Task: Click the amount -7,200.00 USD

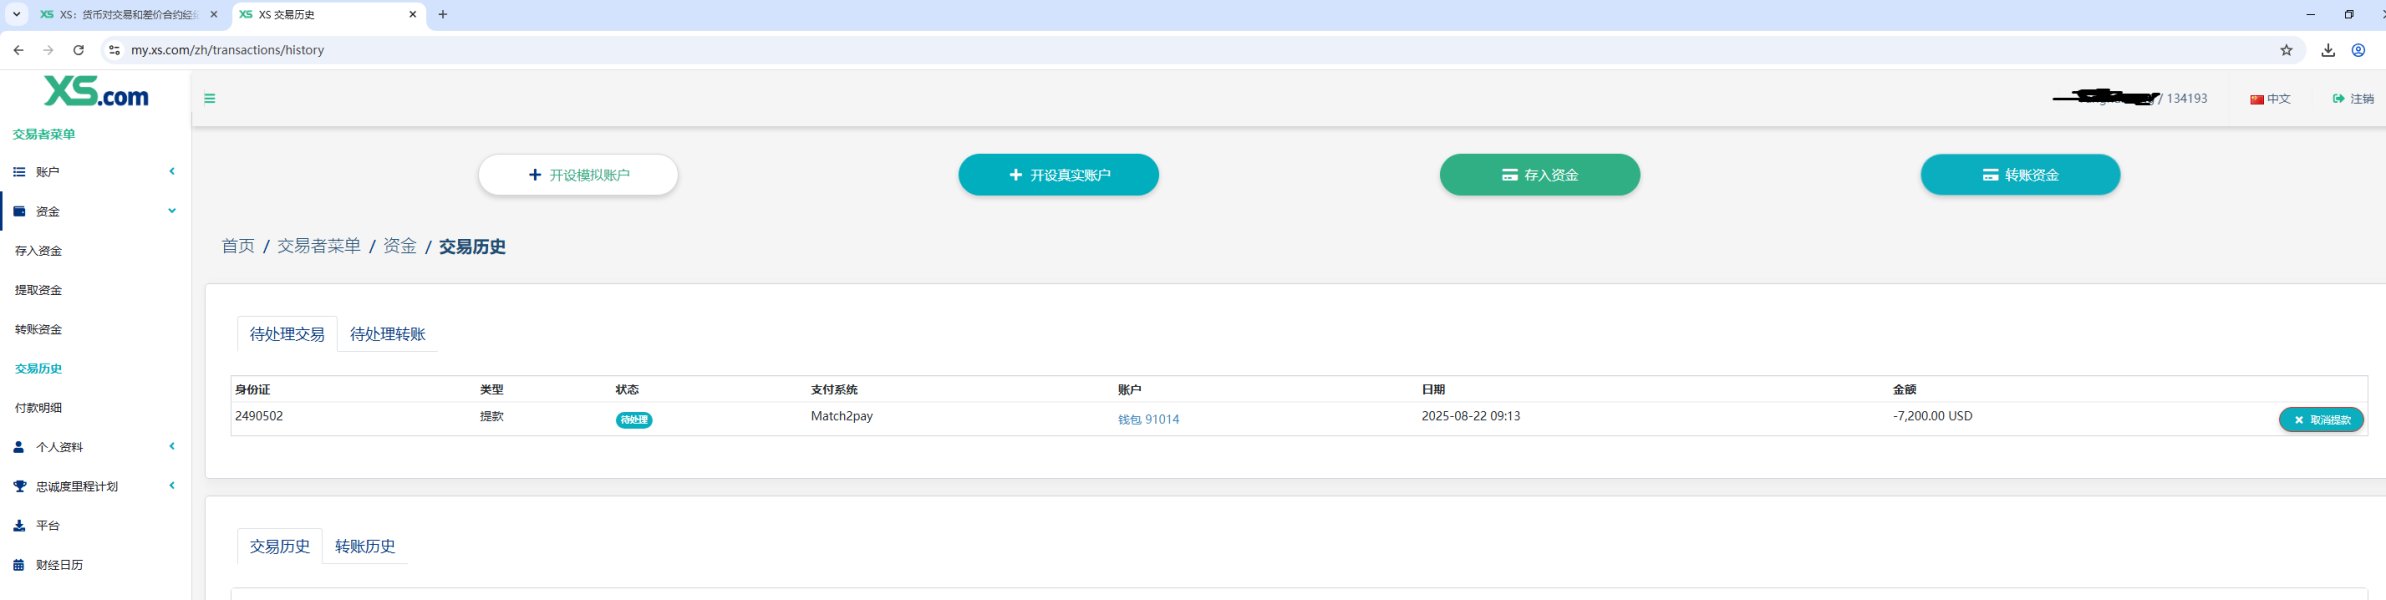Action: 1932,416
